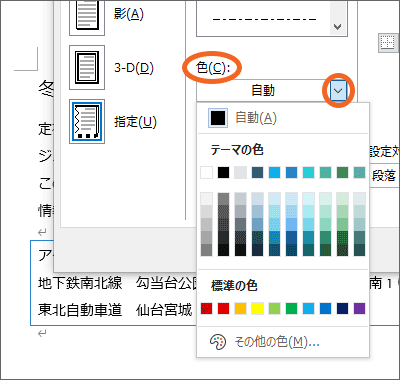Pick the light green standard color swatch

274,309
